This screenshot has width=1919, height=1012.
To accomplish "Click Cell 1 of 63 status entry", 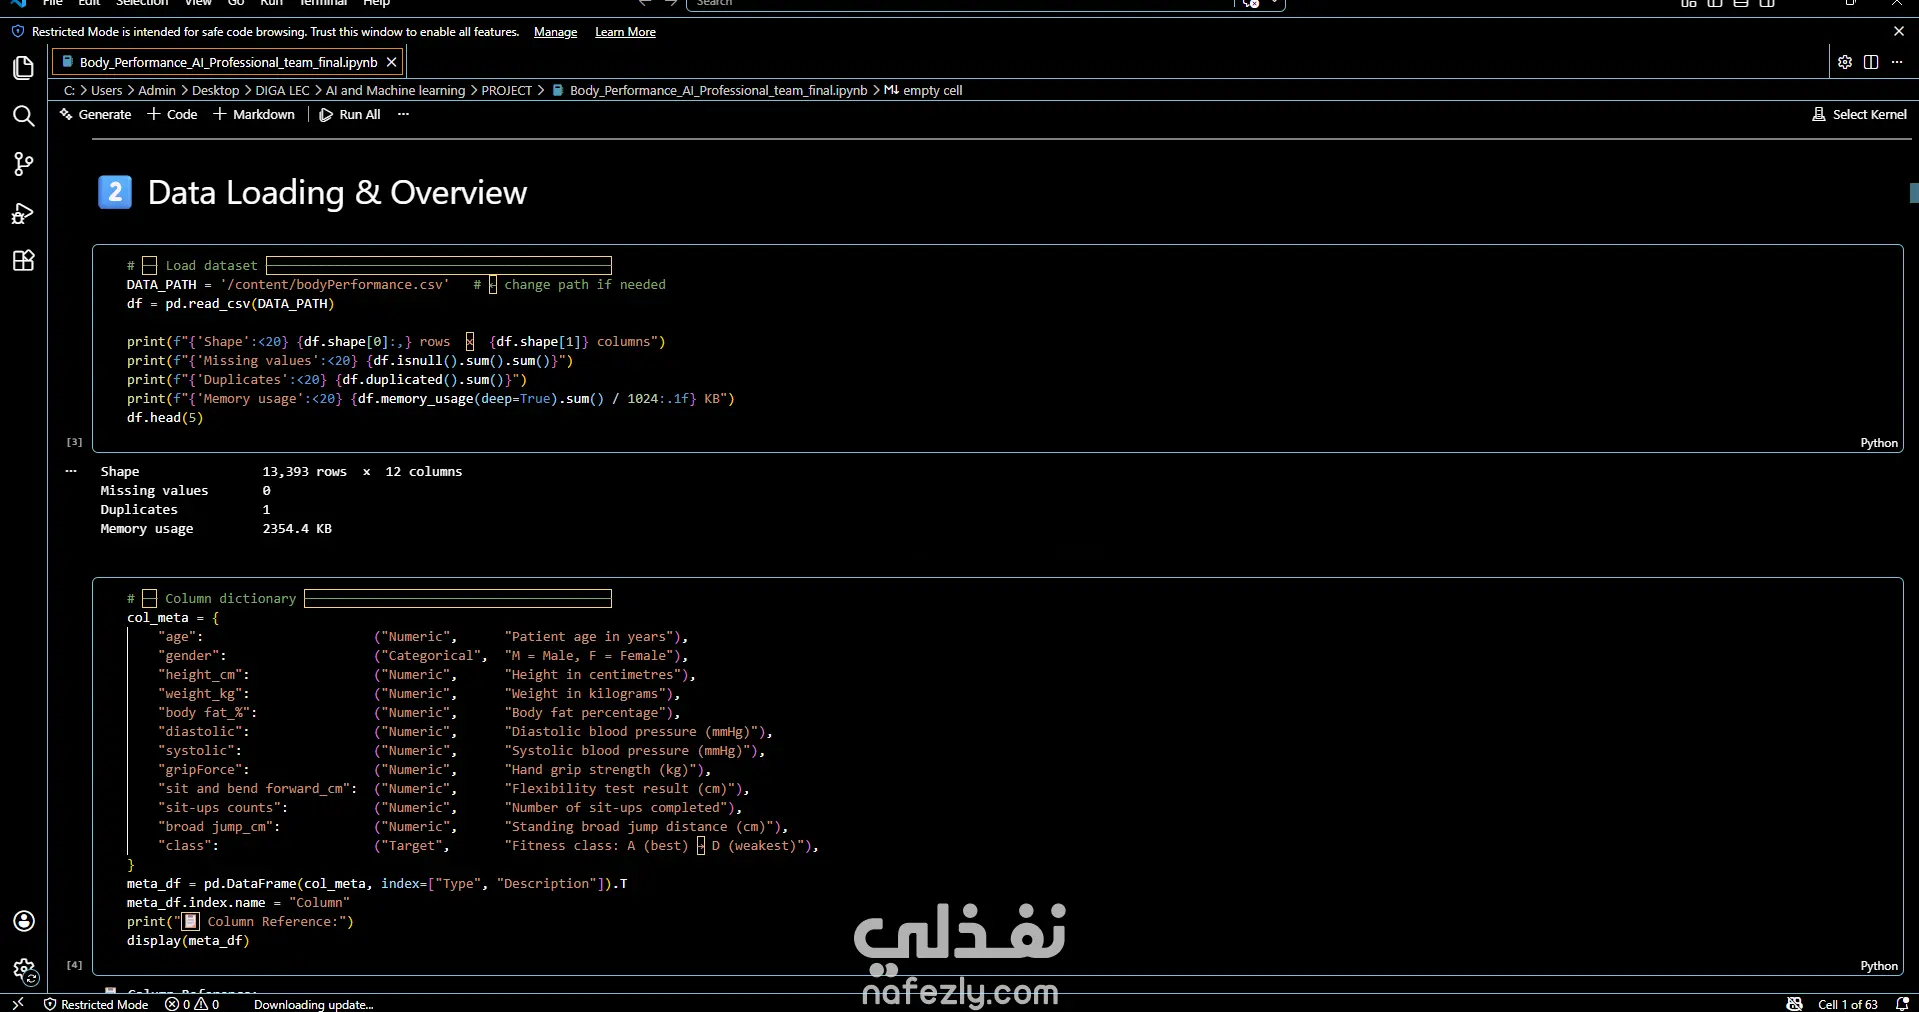I will tap(1847, 1004).
